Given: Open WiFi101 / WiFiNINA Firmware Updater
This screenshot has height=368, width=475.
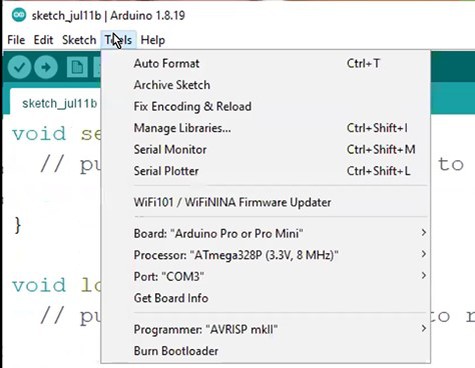Looking at the screenshot, I should point(265,202).
